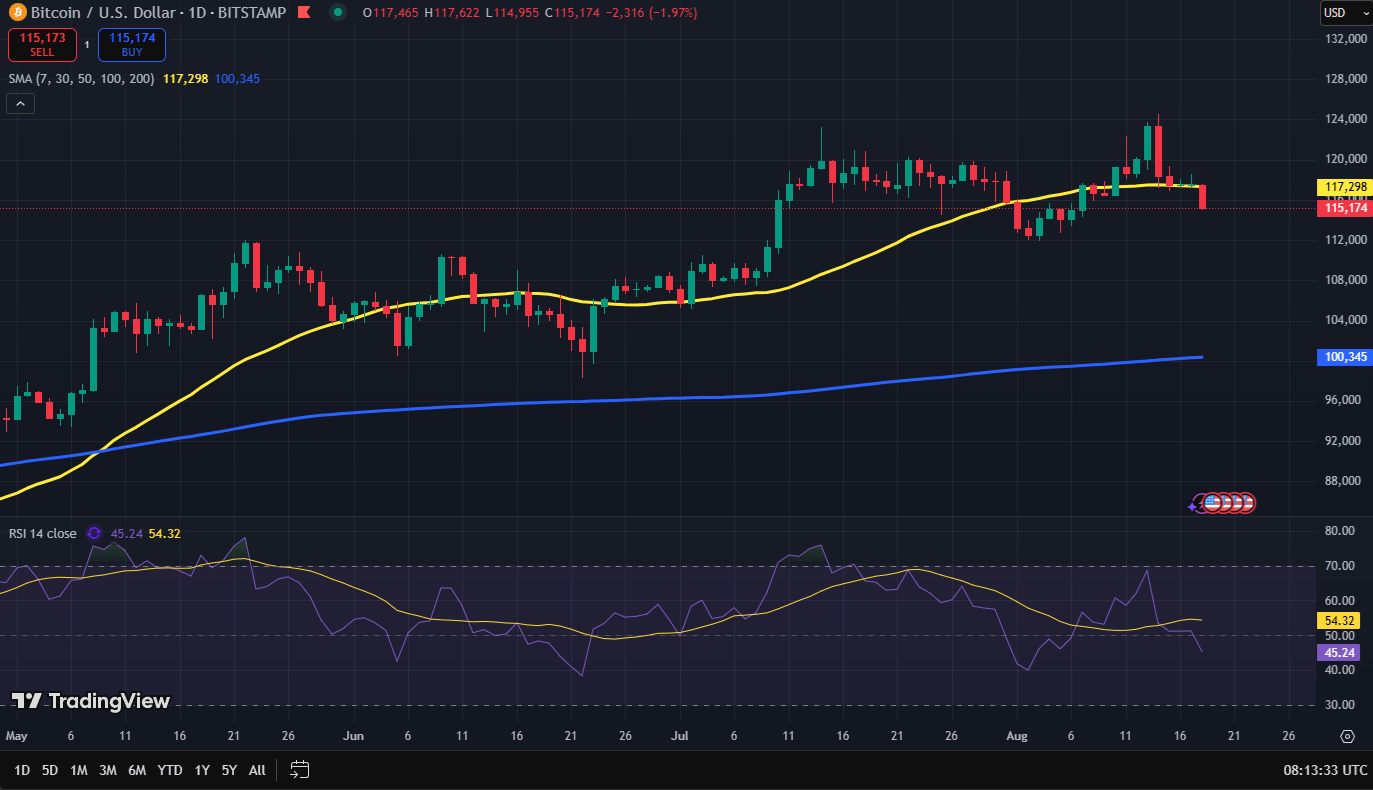Image resolution: width=1373 pixels, height=790 pixels.
Task: Open the chart settings gear icon
Action: click(x=1348, y=736)
